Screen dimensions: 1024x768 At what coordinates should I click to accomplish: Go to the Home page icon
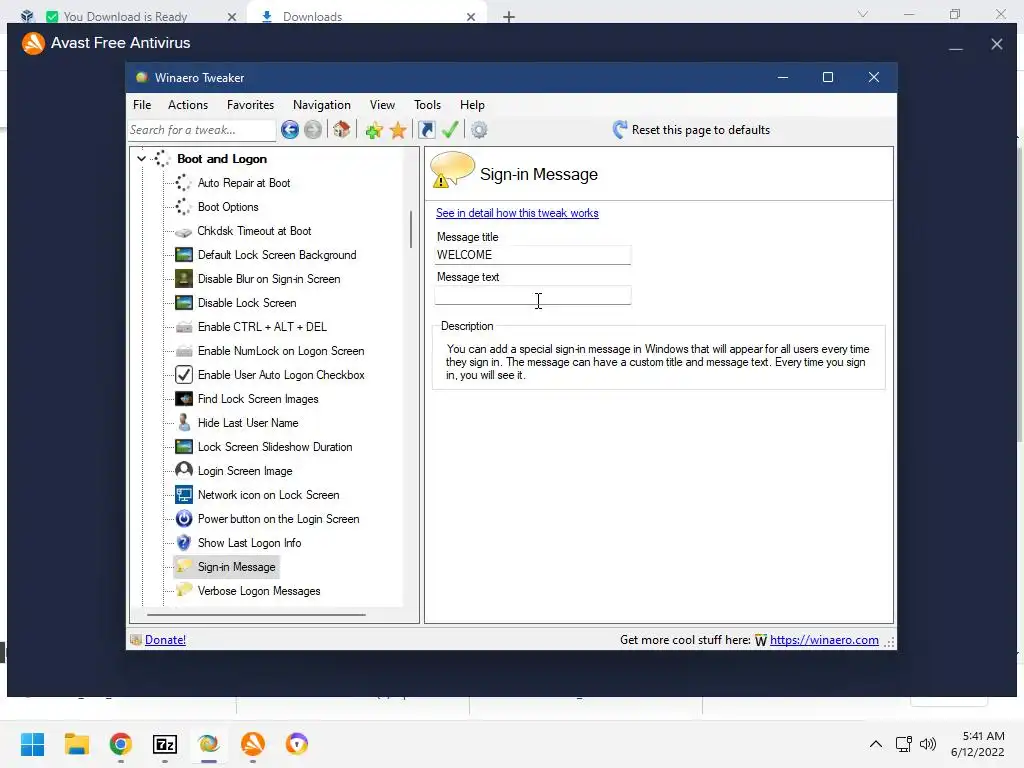coord(342,129)
